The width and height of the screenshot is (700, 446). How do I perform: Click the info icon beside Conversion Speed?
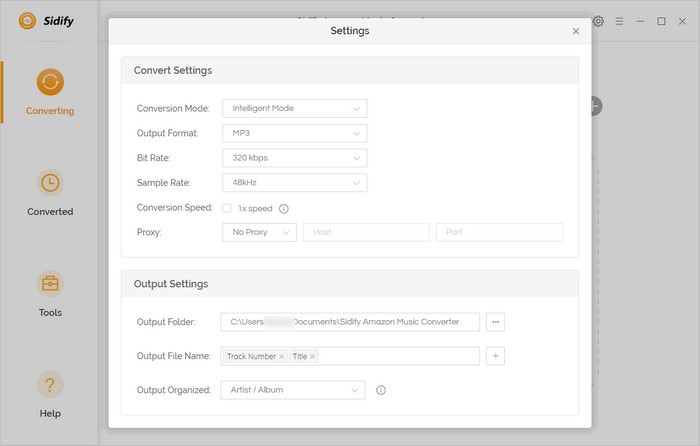coord(284,209)
